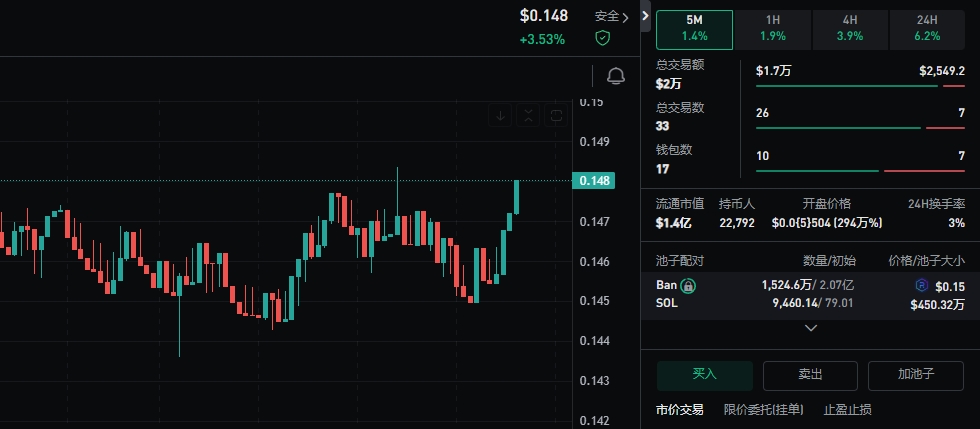The width and height of the screenshot is (980, 429).
Task: Collapse the side panel with arrow
Action: [646, 16]
